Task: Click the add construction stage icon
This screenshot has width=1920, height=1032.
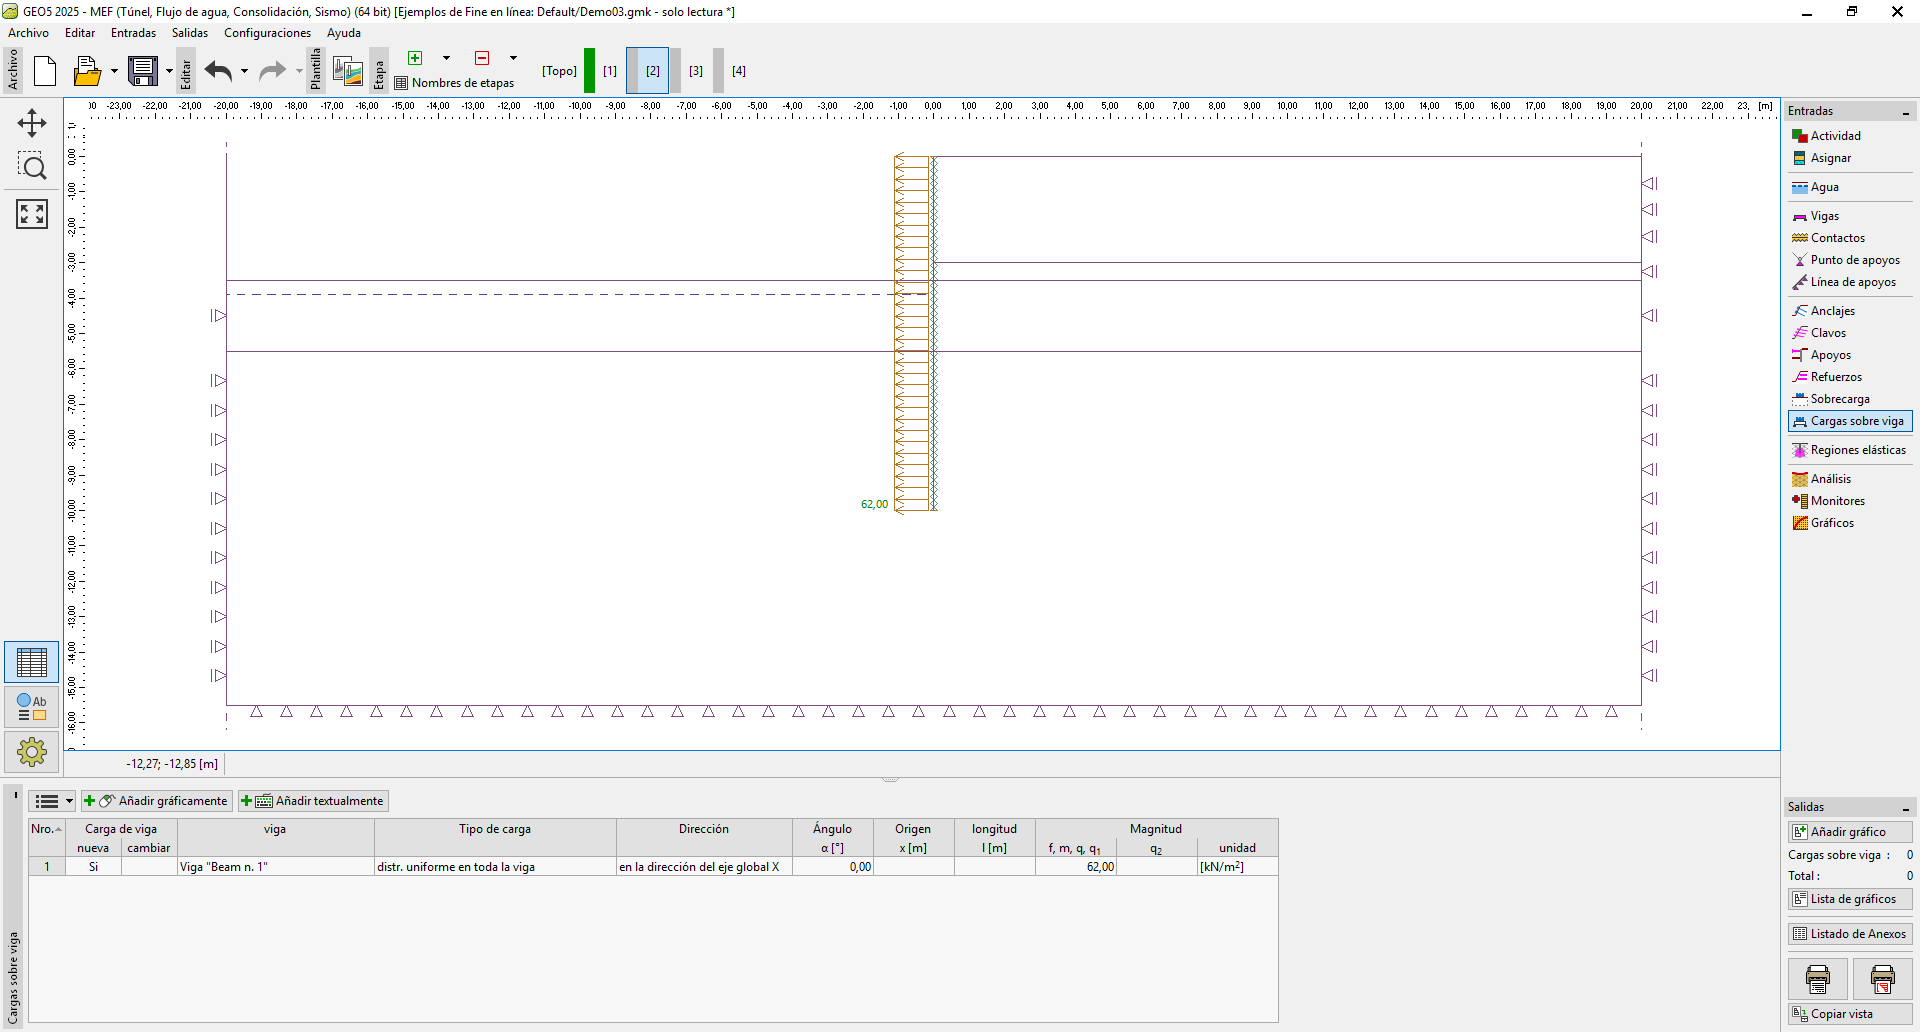Action: point(415,58)
